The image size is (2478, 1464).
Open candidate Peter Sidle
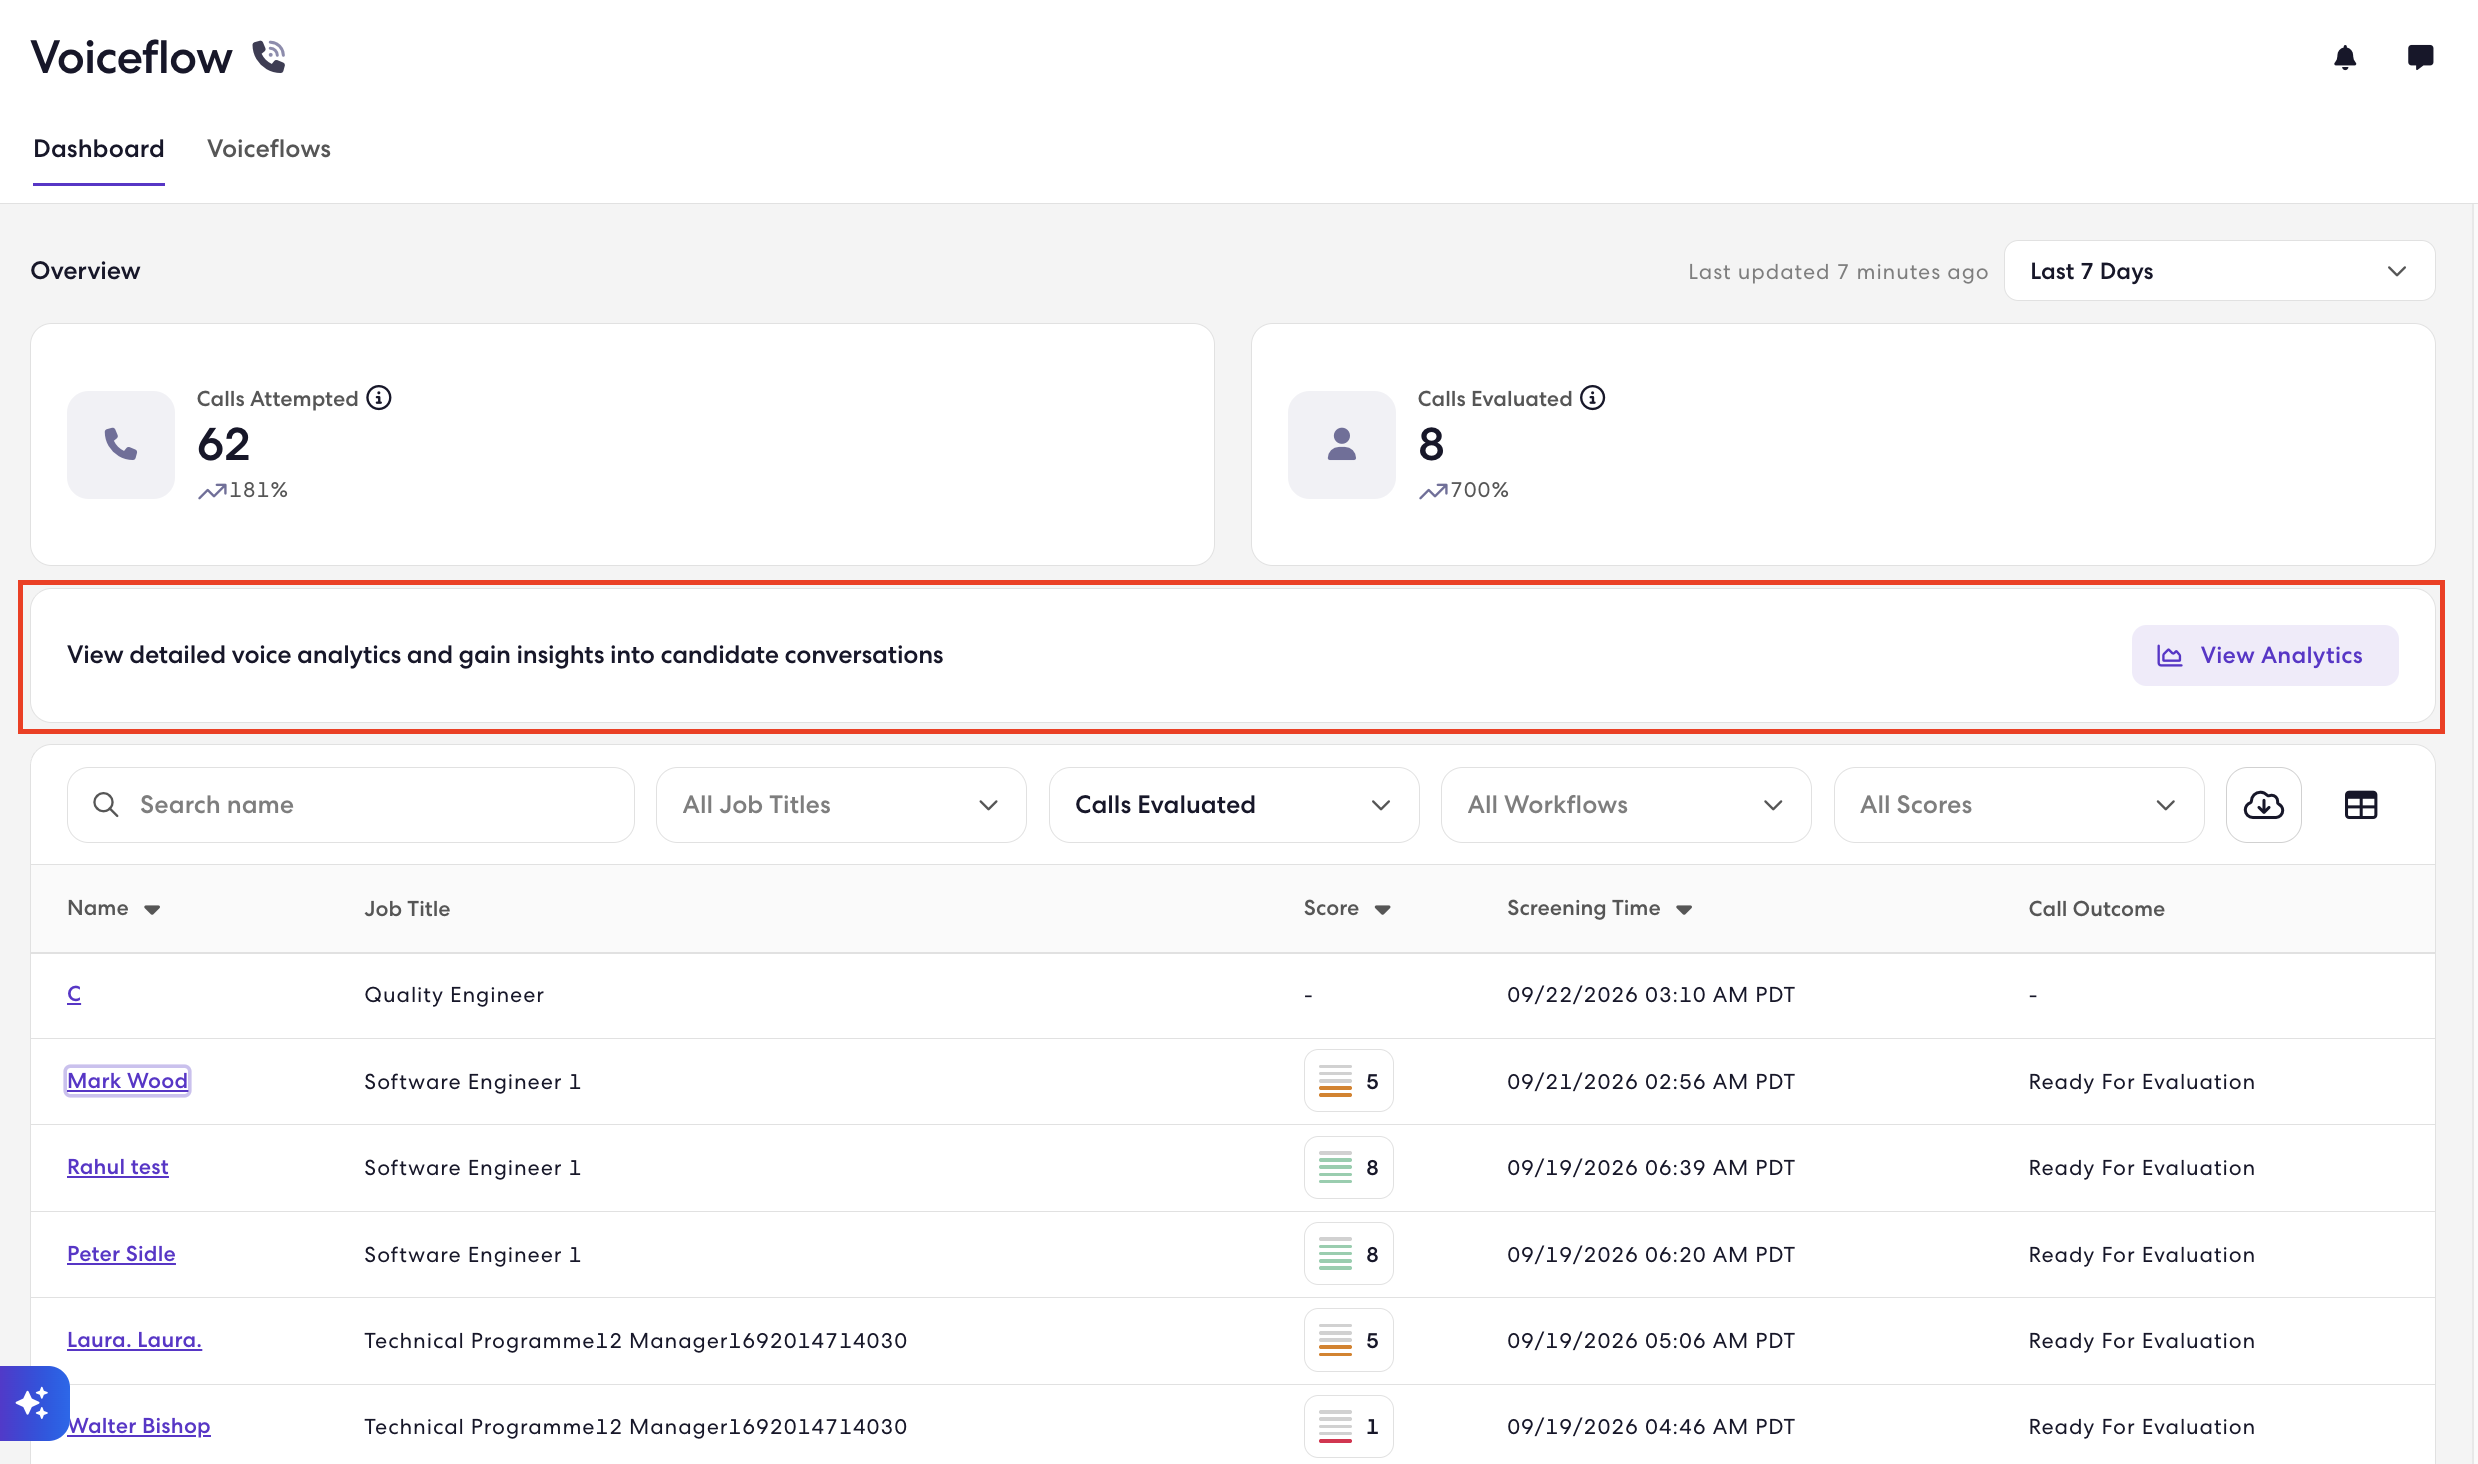pyautogui.click(x=121, y=1254)
